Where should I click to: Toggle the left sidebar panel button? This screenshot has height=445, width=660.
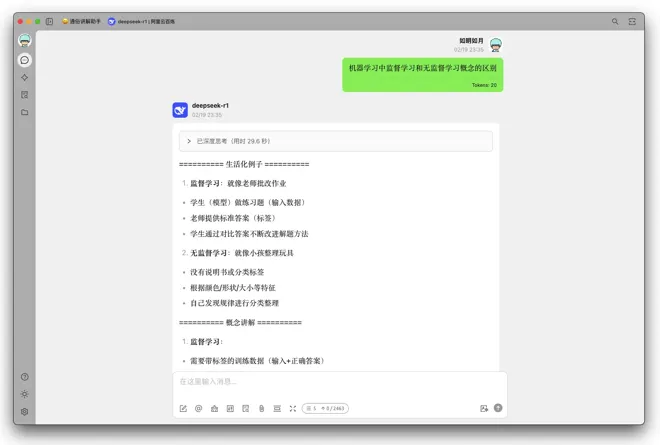tap(50, 21)
